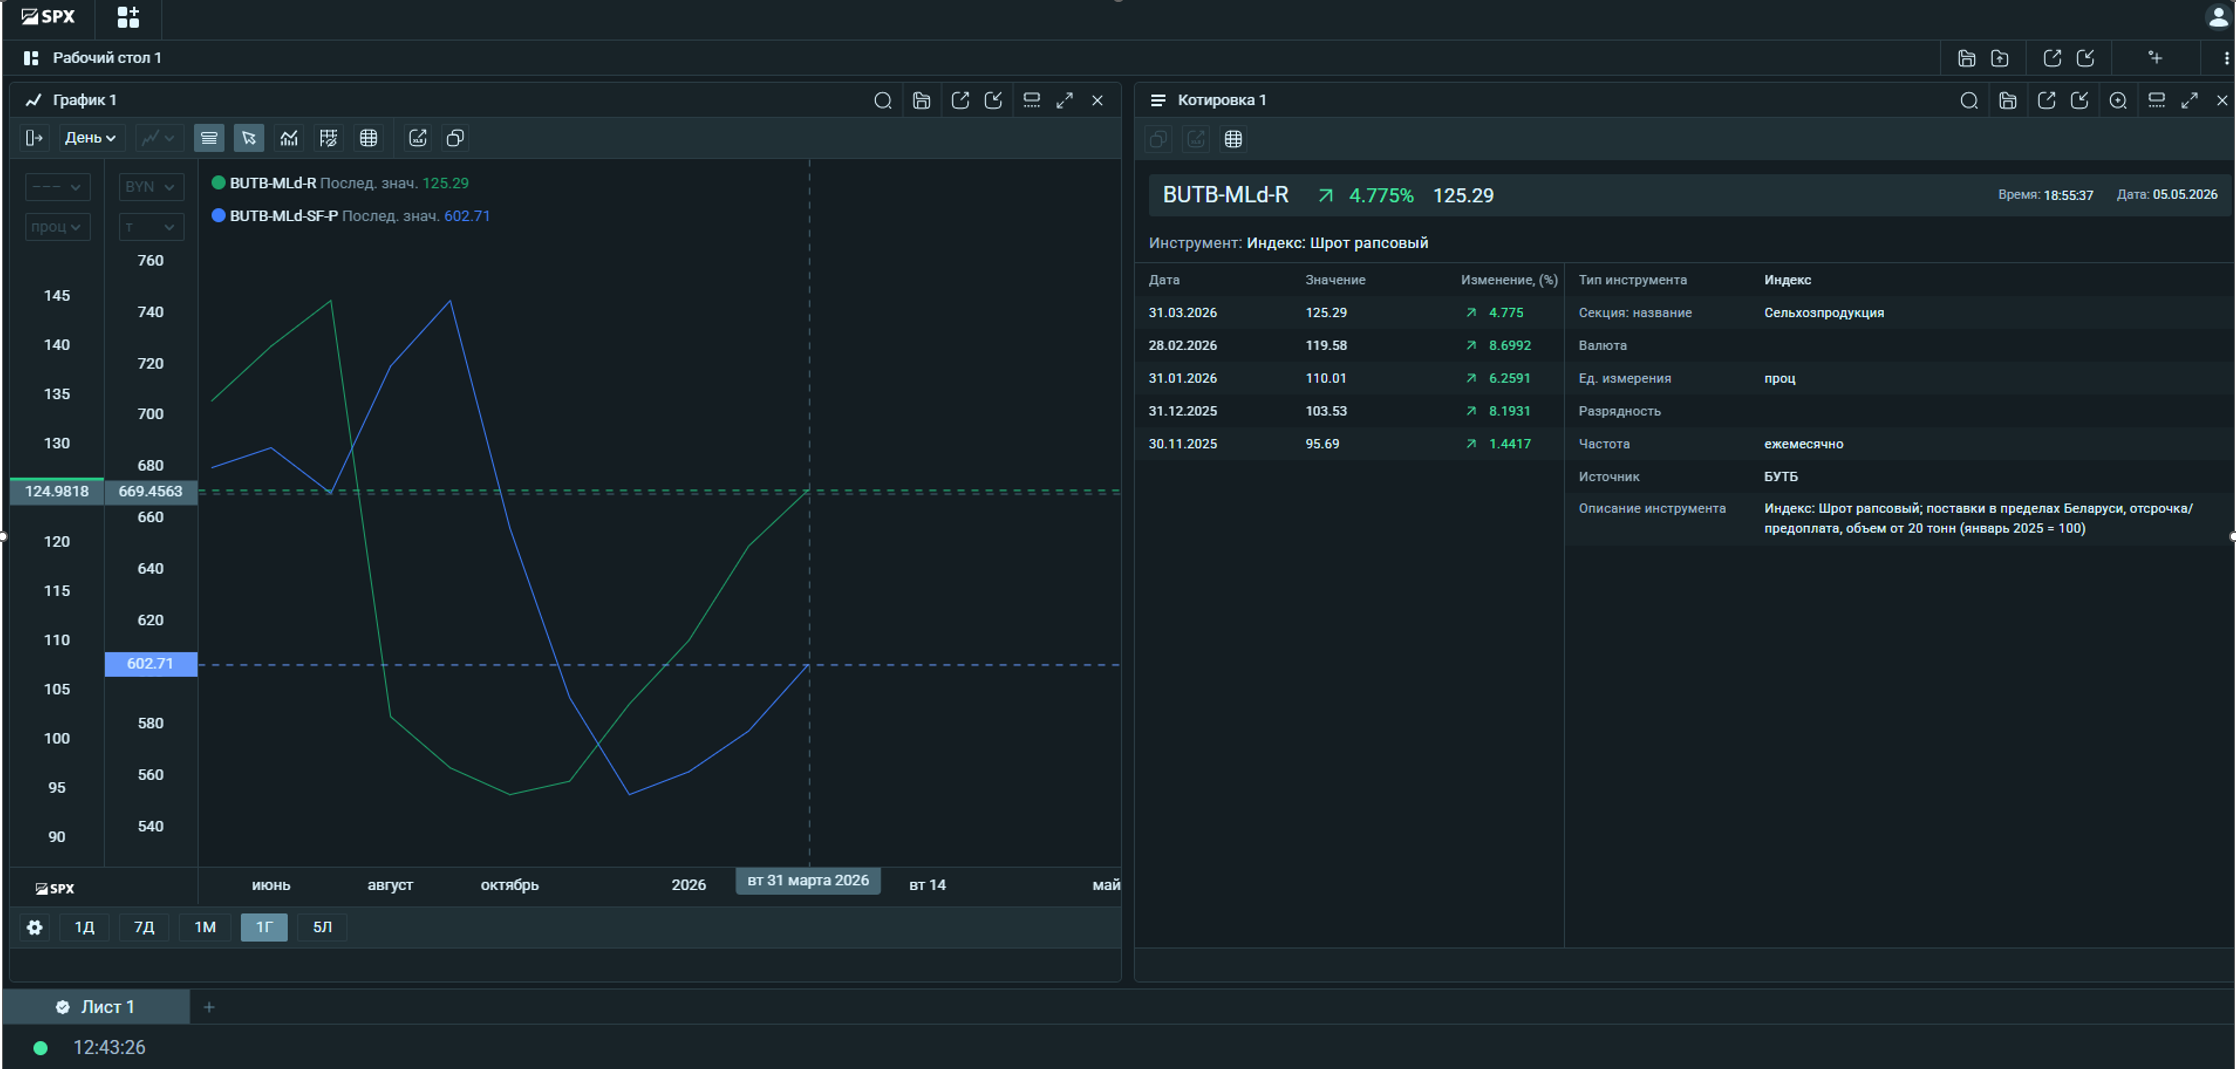Viewport: 2236px width, 1069px height.
Task: Select the 1Д time range
Action: click(x=84, y=927)
